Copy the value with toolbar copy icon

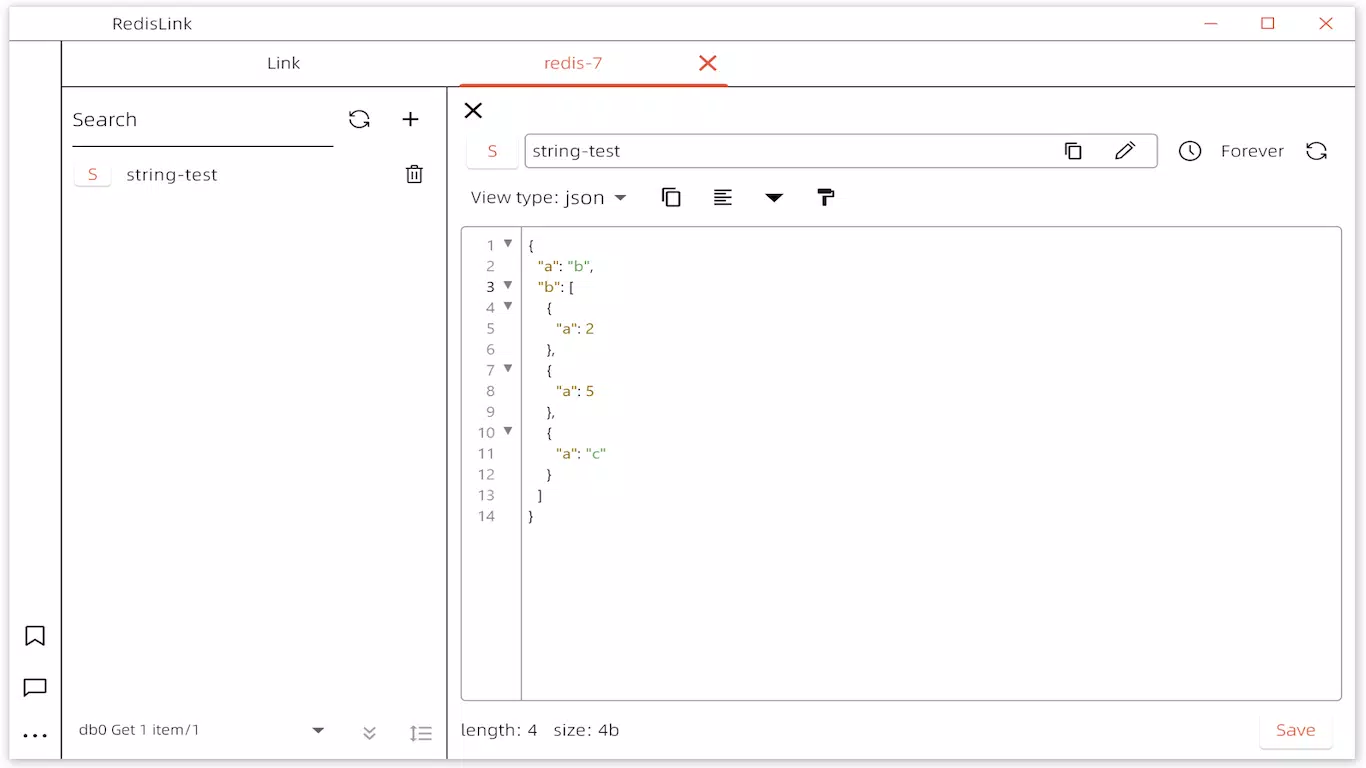pyautogui.click(x=671, y=198)
